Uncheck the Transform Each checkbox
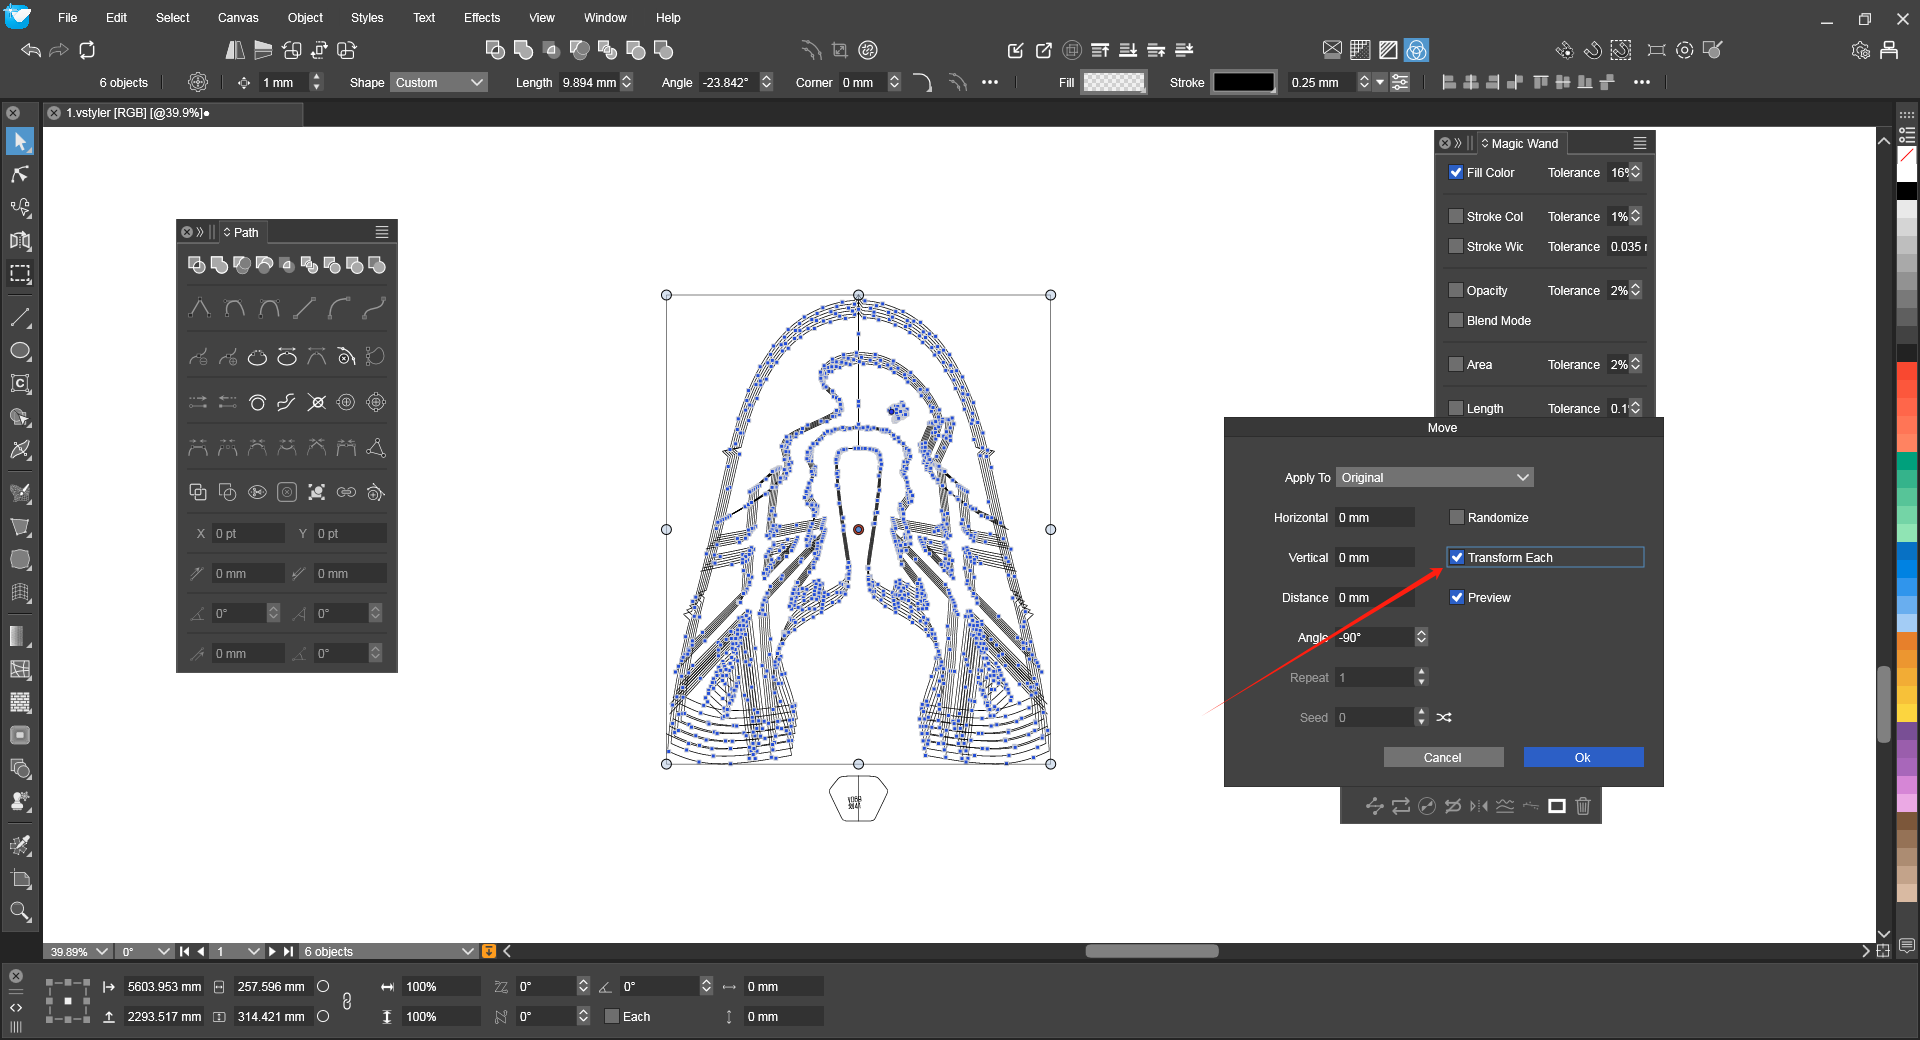 tap(1457, 557)
